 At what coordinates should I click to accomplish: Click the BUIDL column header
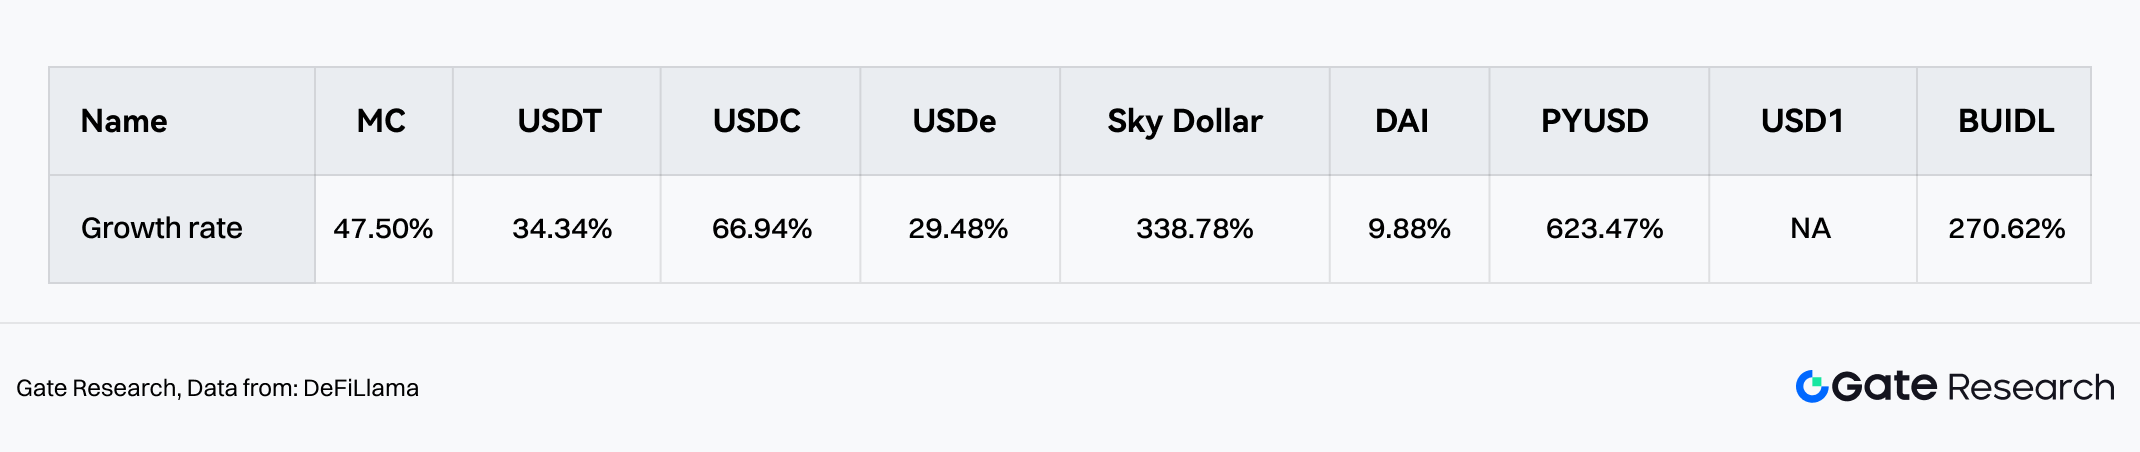click(2006, 121)
